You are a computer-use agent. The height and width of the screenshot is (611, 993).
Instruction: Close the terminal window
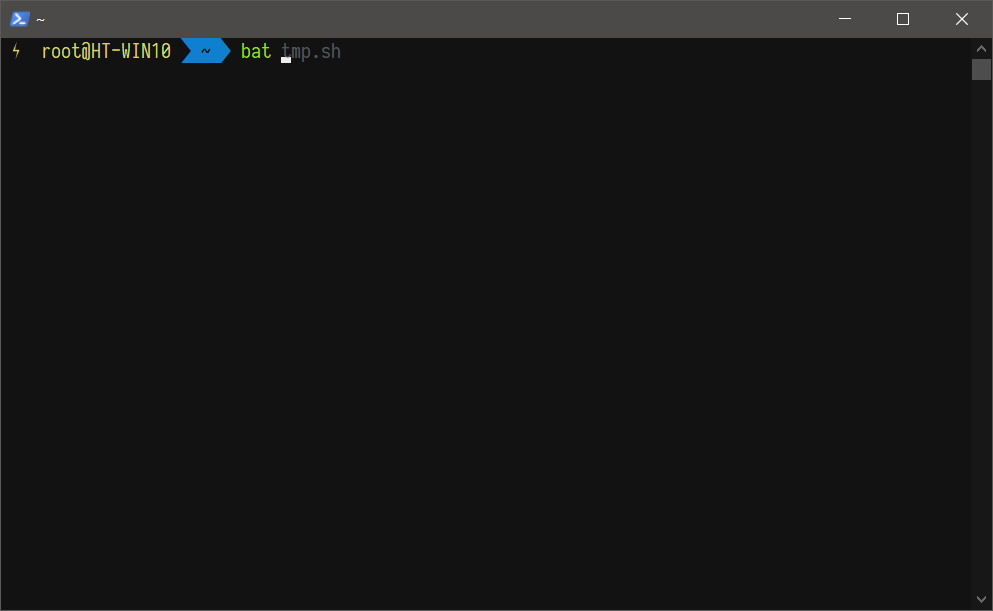pyautogui.click(x=962, y=19)
